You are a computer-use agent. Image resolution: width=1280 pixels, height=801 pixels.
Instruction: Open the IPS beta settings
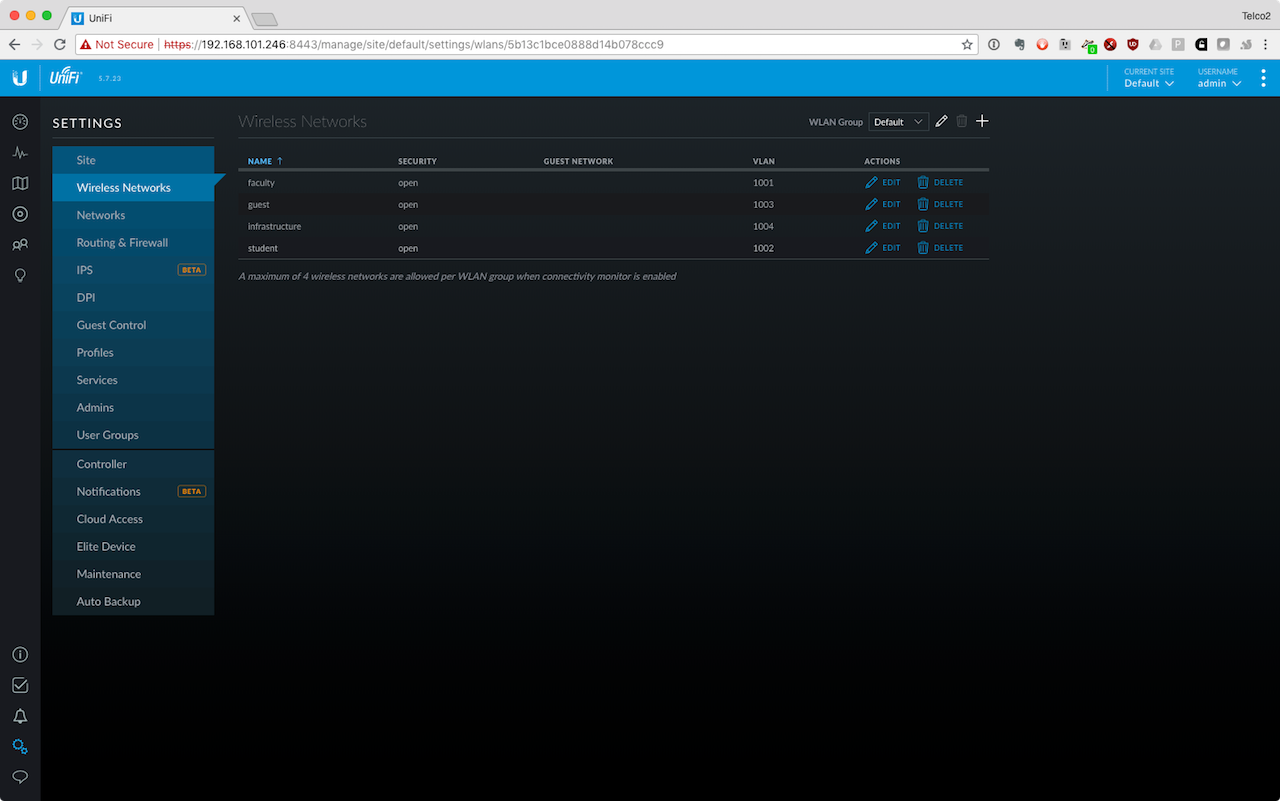133,270
